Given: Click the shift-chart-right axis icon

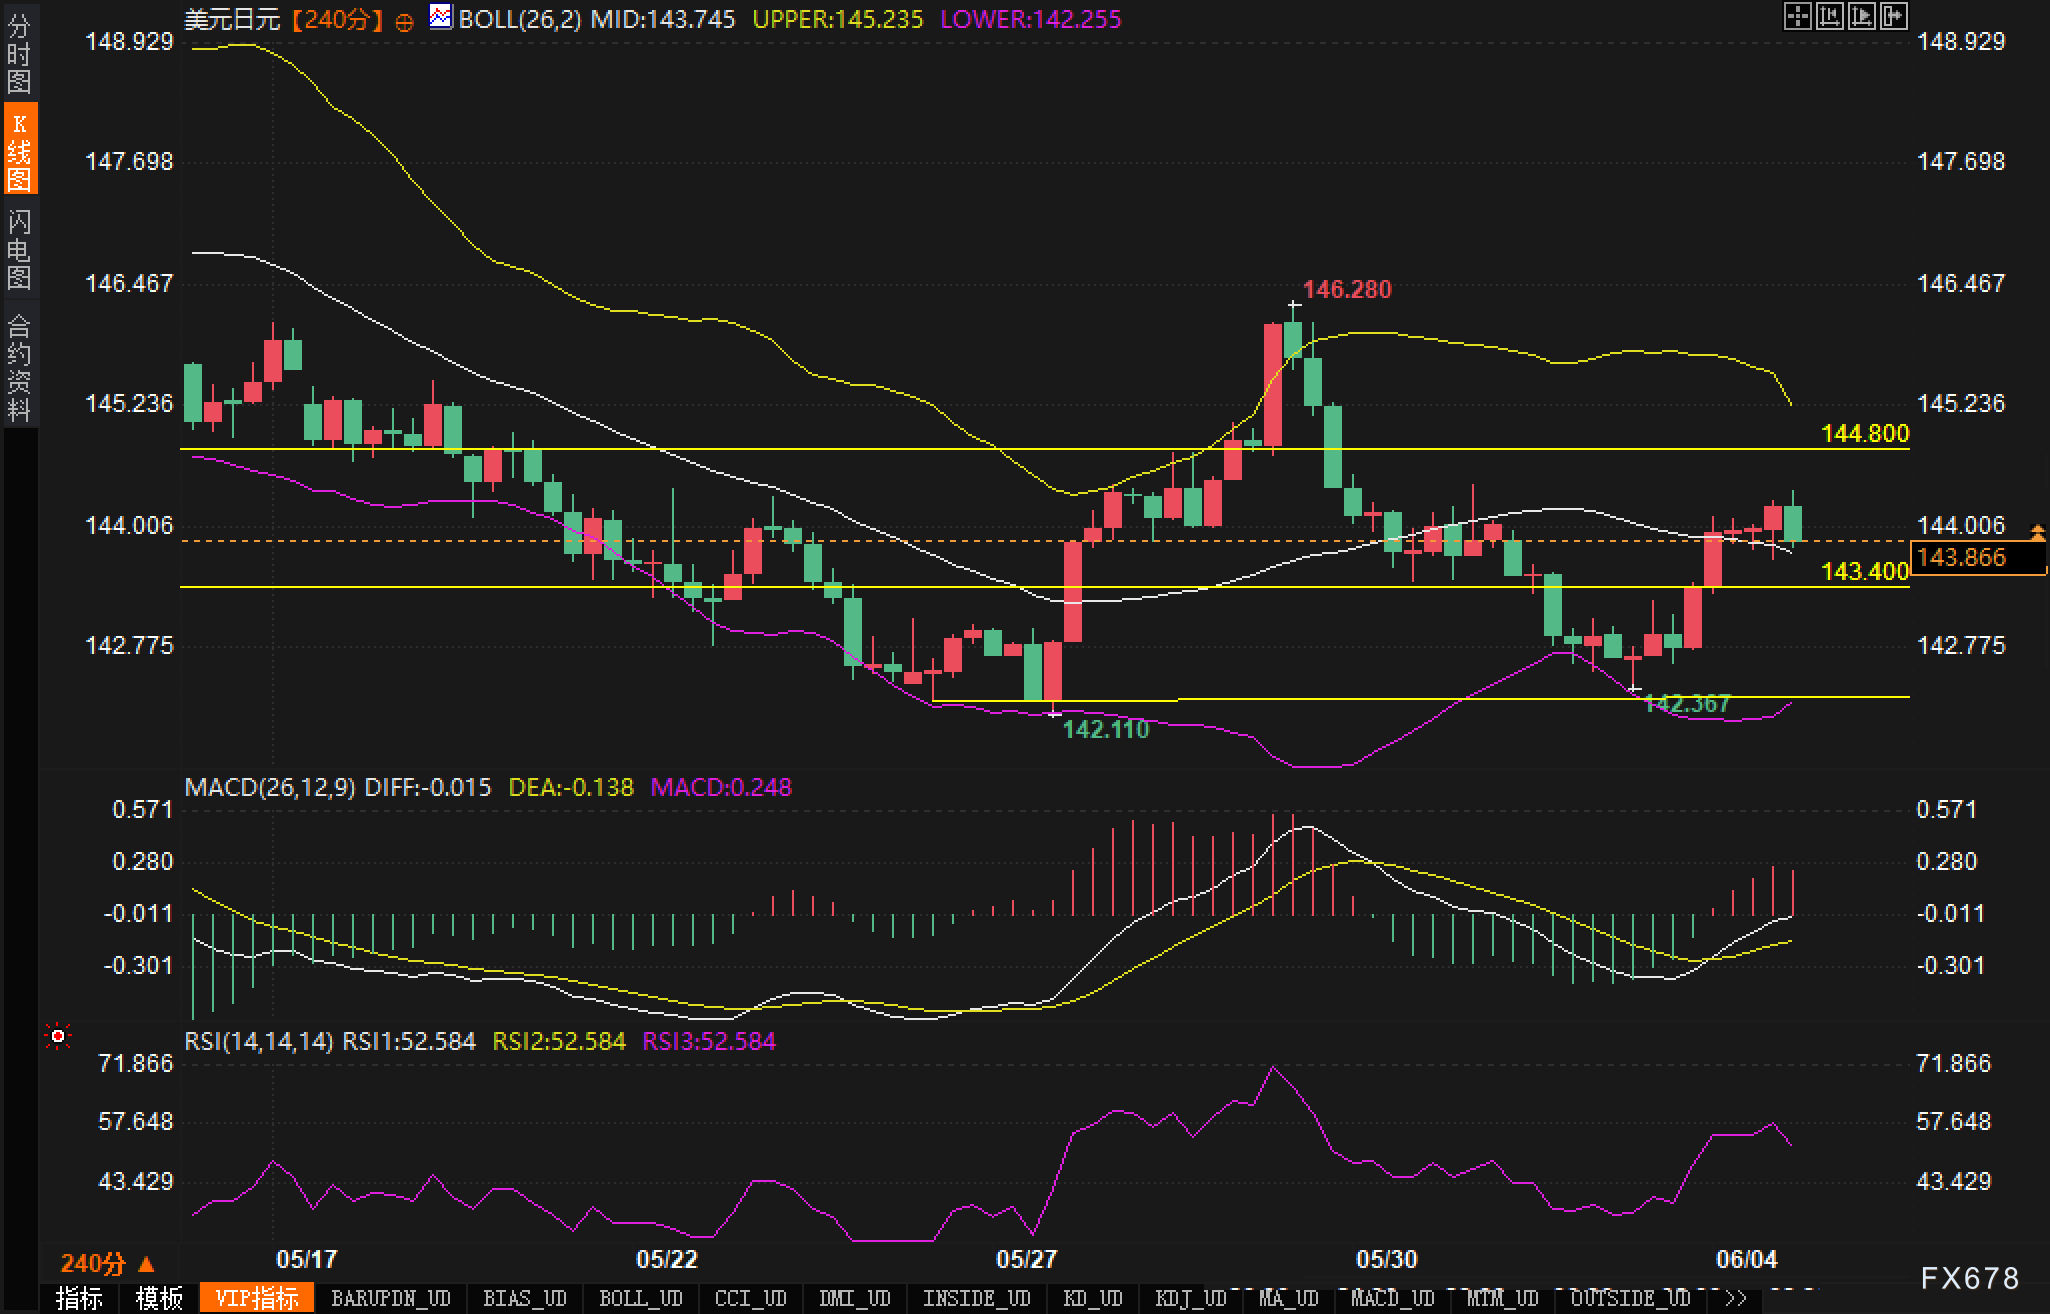Looking at the screenshot, I should [1861, 16].
